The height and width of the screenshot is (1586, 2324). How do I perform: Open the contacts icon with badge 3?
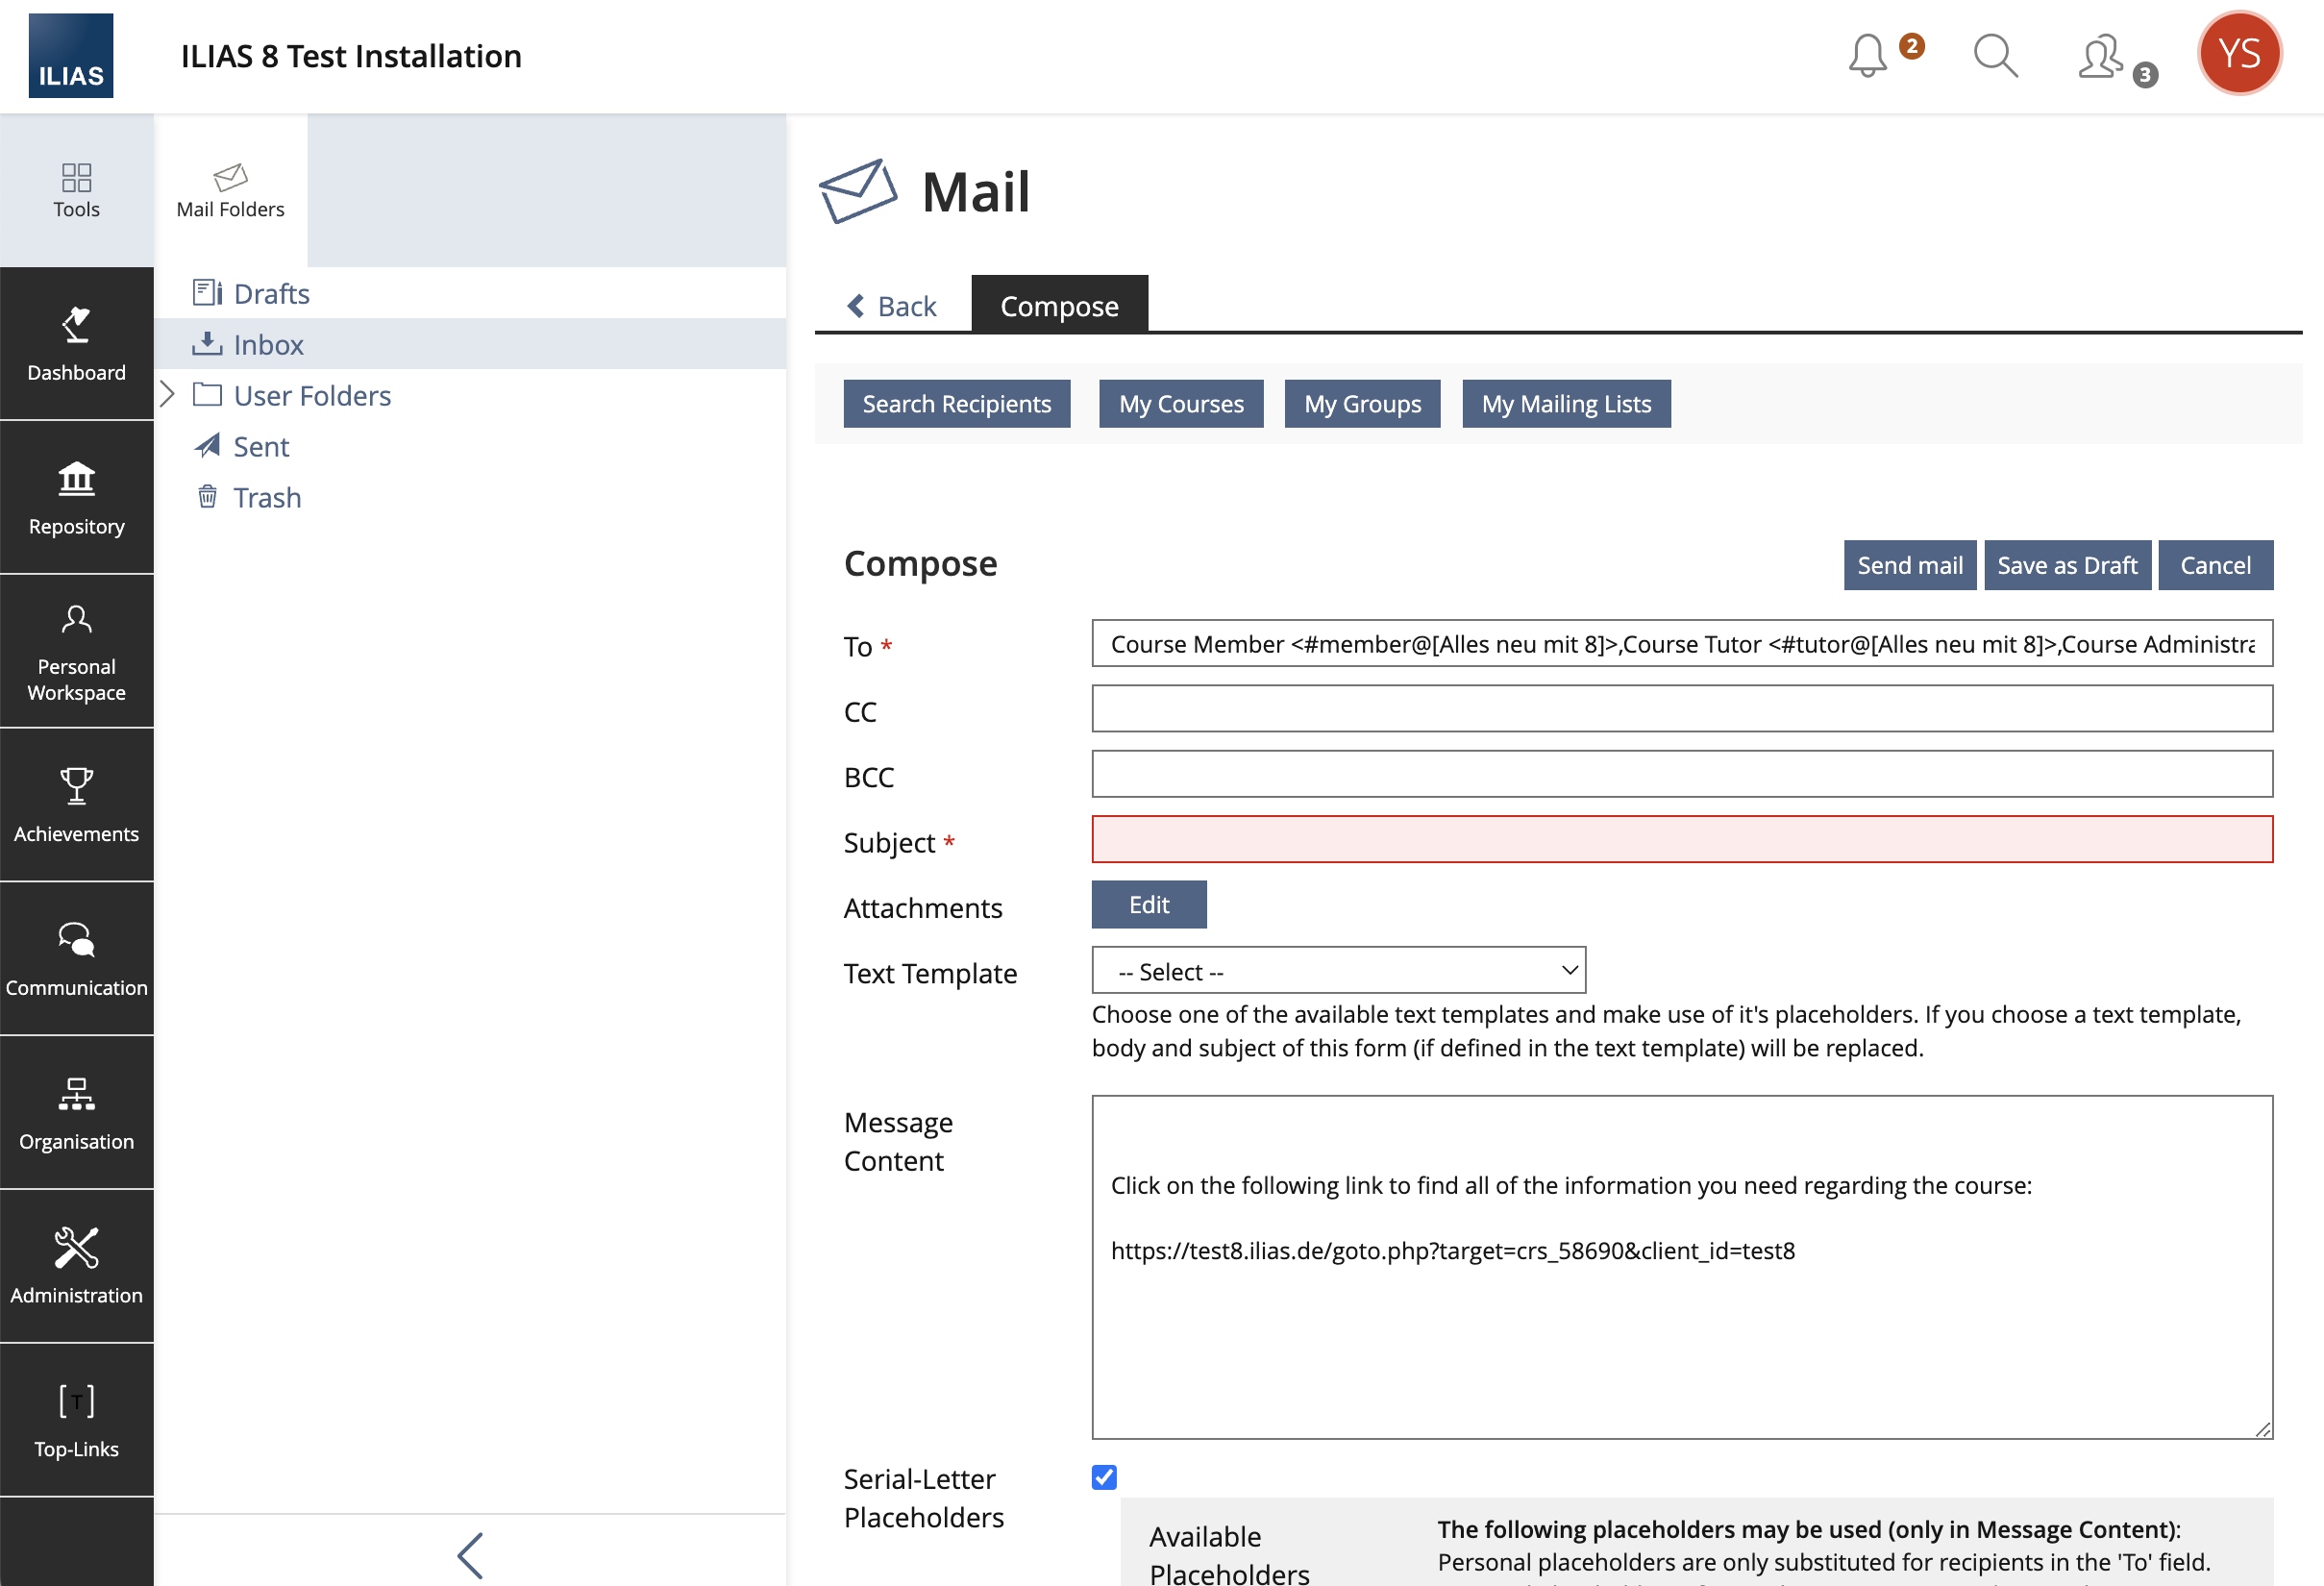point(2102,57)
